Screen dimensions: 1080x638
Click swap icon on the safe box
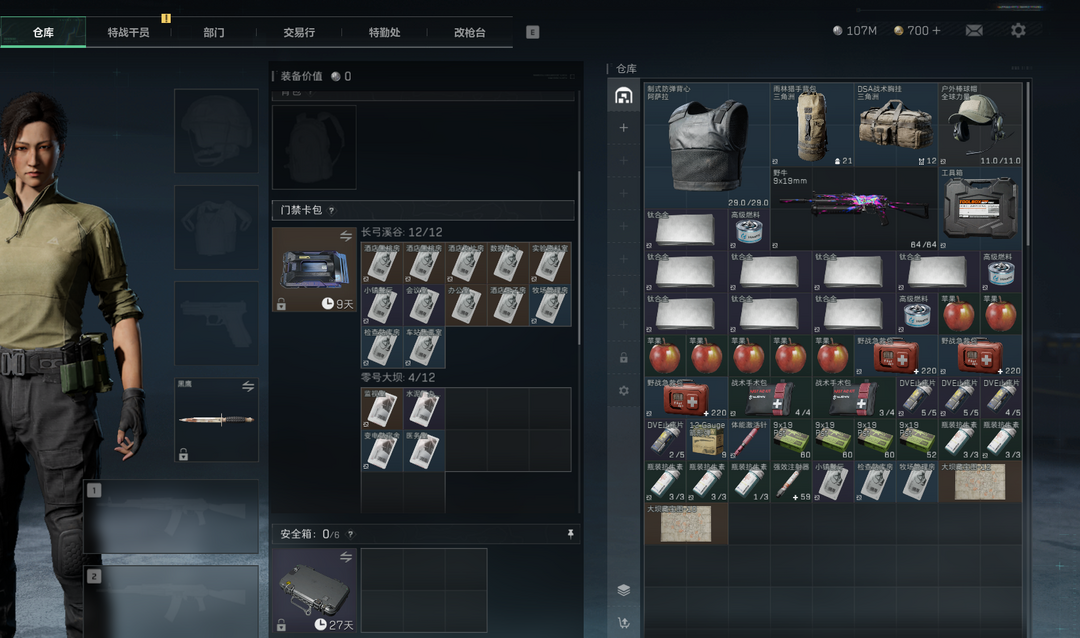click(x=346, y=557)
